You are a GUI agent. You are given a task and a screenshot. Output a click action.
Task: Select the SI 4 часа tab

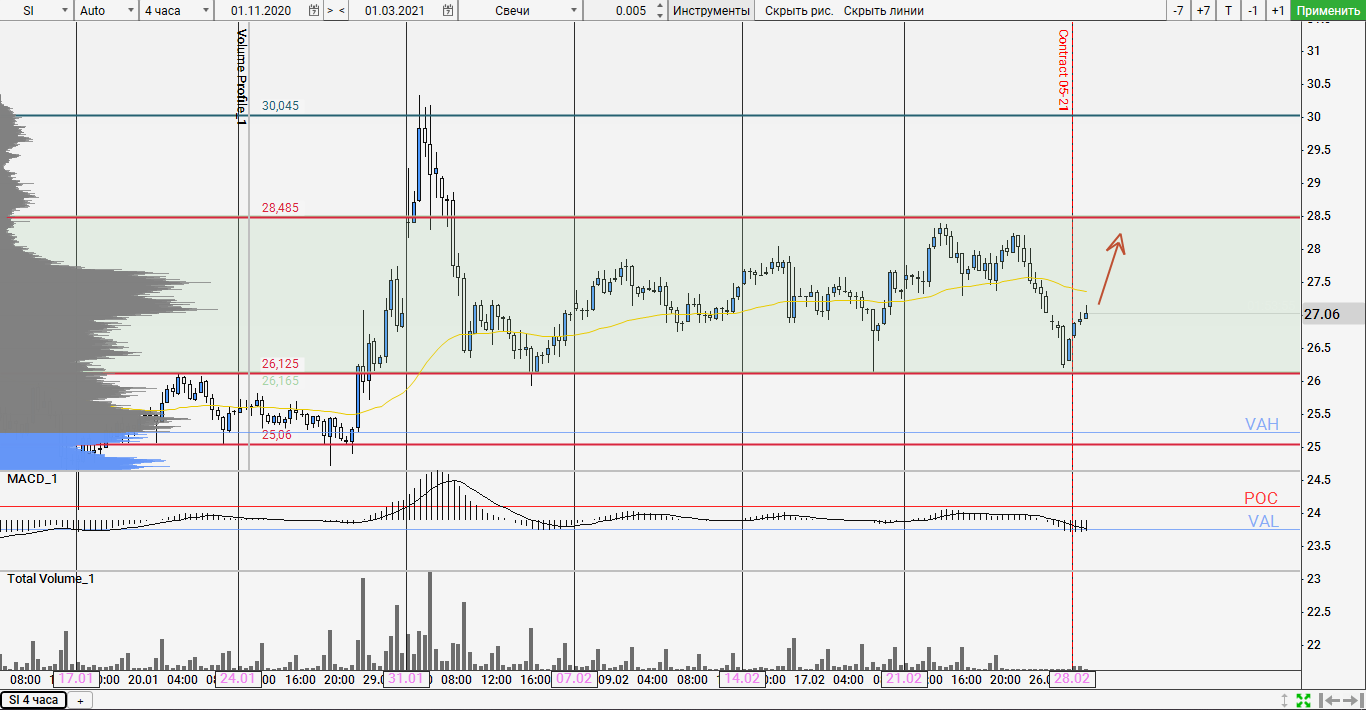tap(34, 700)
